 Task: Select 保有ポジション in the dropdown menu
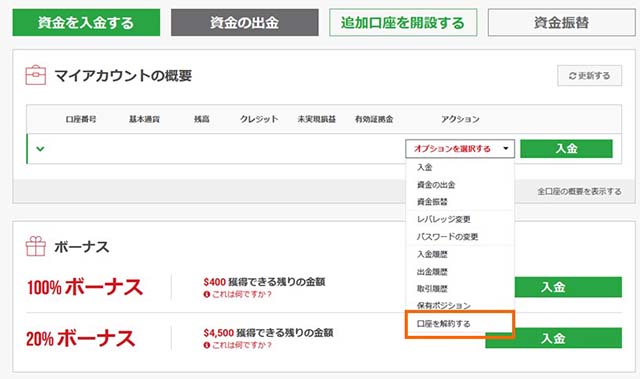[444, 305]
